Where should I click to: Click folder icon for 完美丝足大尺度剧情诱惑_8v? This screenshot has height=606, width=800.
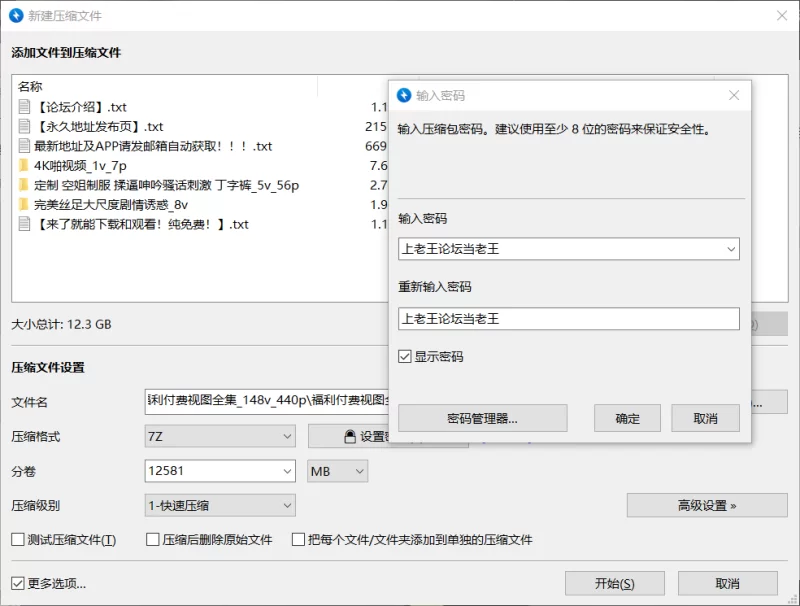pos(23,205)
